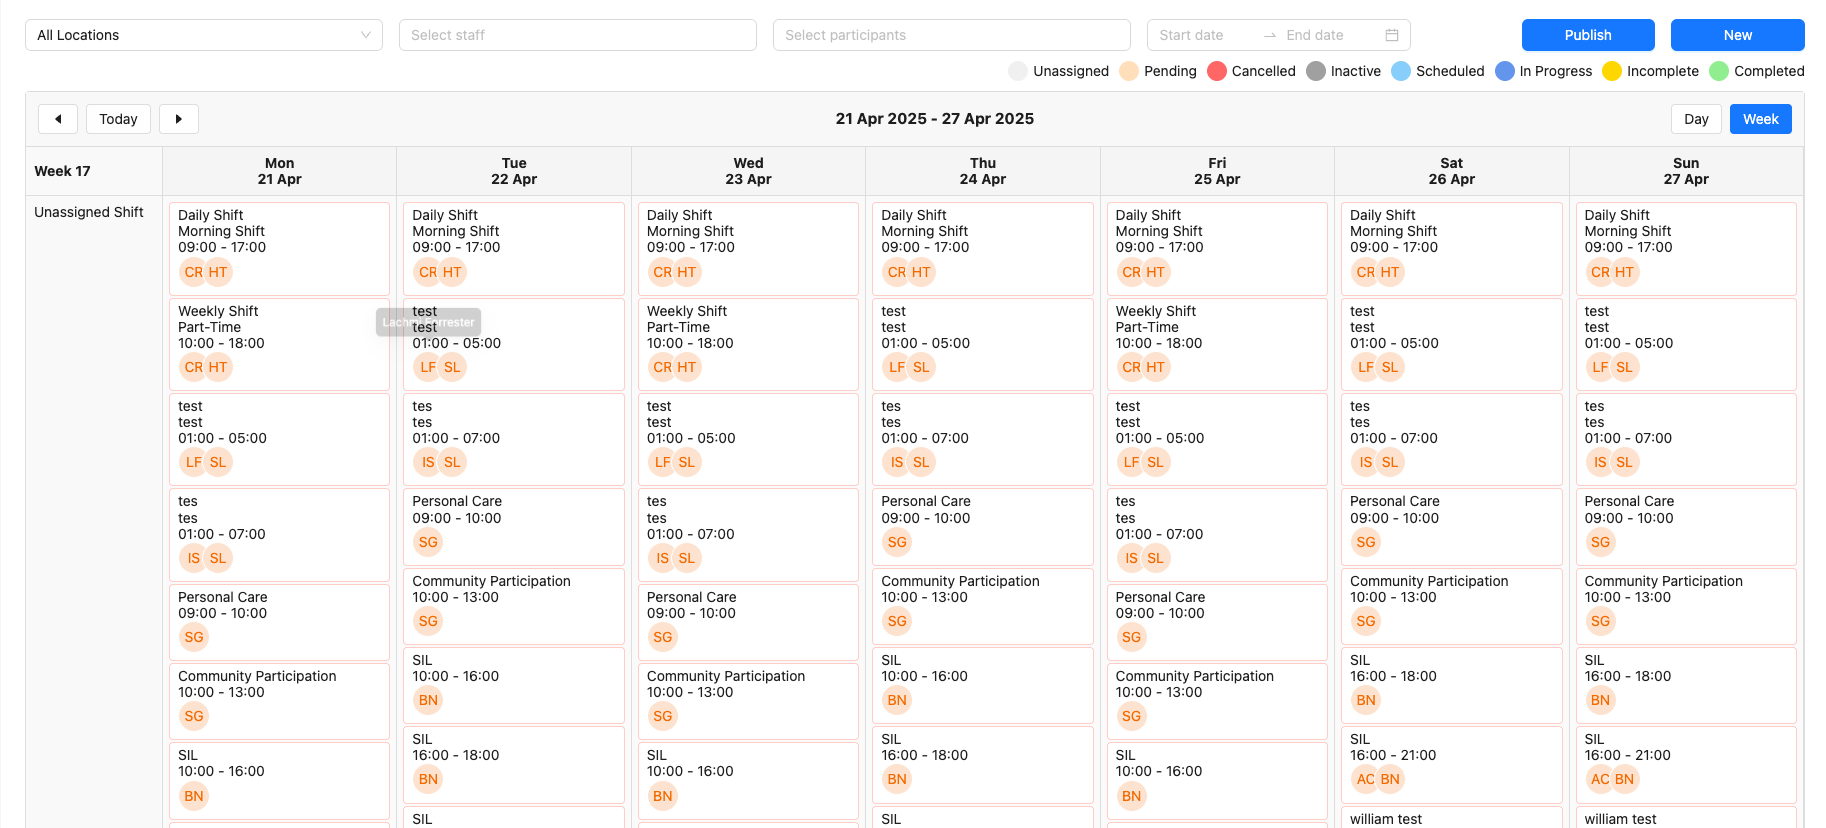Image resolution: width=1826 pixels, height=828 pixels.
Task: Click AC avatar in Saturday SIL 16:00-21:00 shift
Action: tap(1365, 779)
